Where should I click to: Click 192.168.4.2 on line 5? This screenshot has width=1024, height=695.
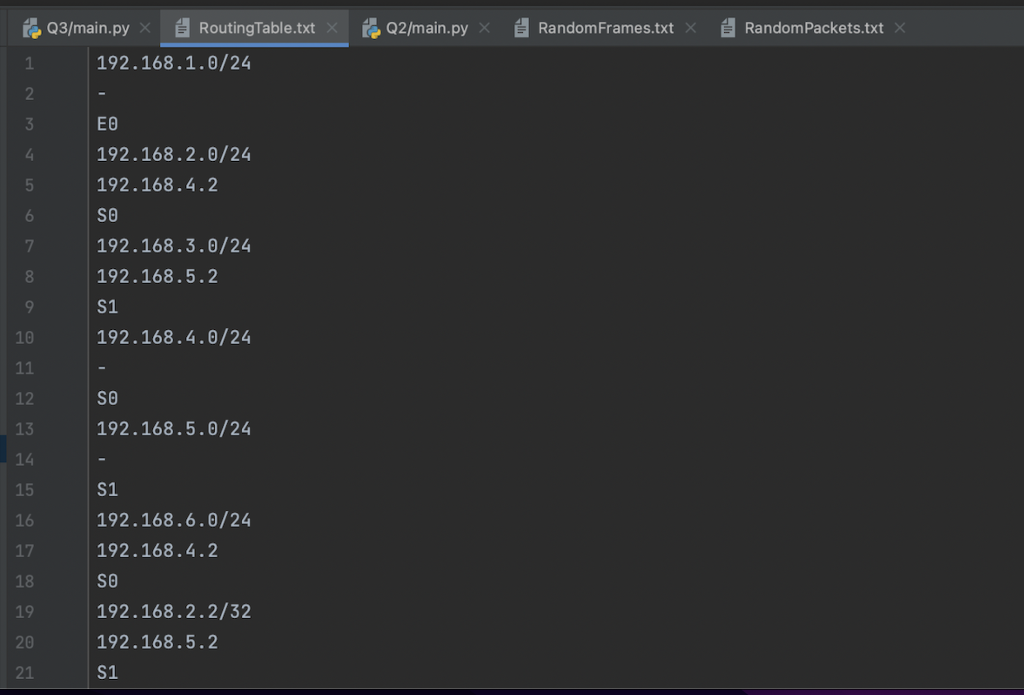[x=157, y=185]
